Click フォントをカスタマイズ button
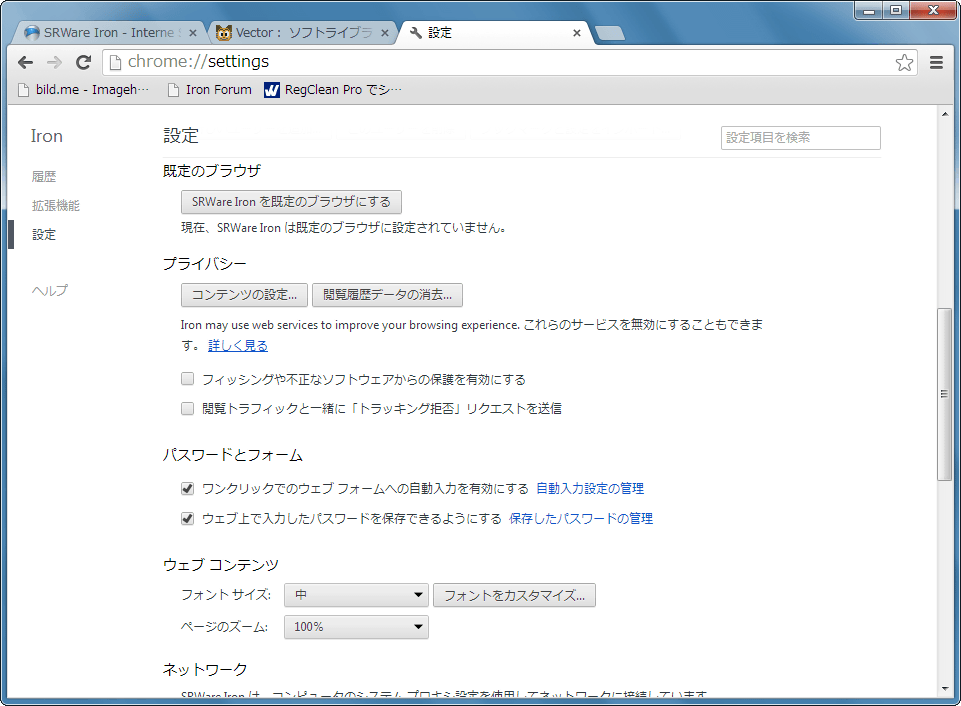The height and width of the screenshot is (706, 961). point(514,595)
